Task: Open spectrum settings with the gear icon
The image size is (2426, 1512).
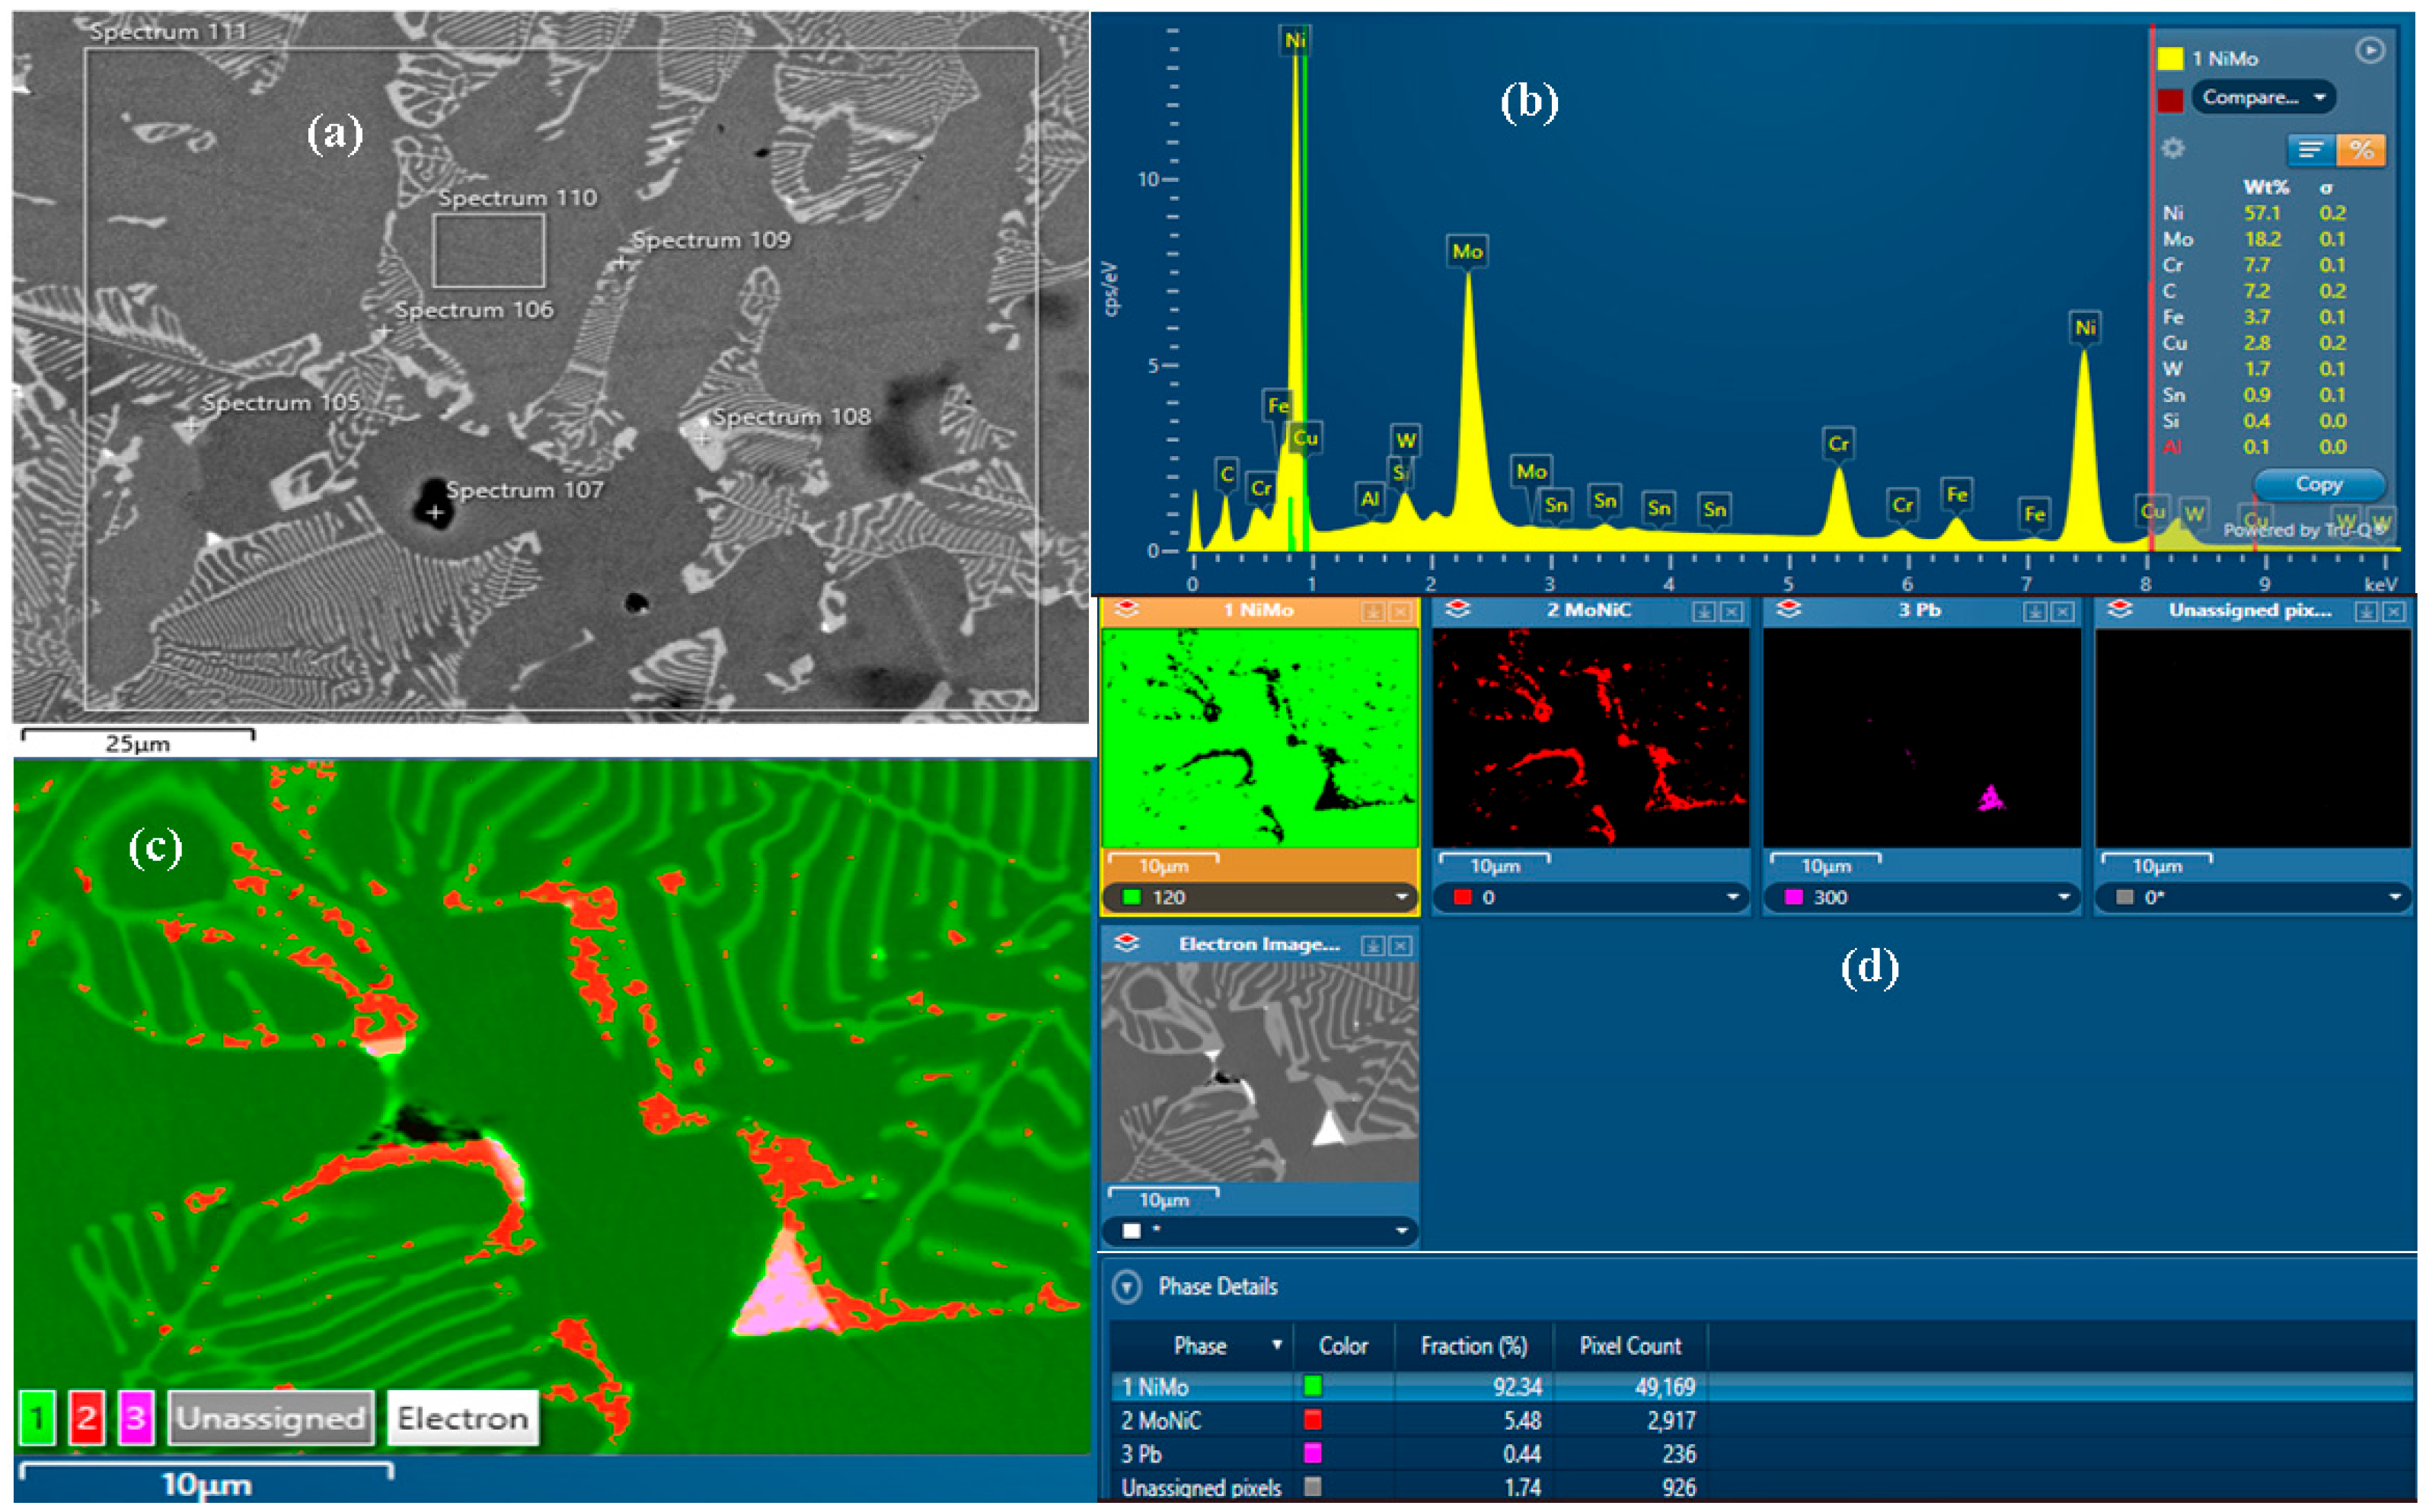Action: [2173, 149]
